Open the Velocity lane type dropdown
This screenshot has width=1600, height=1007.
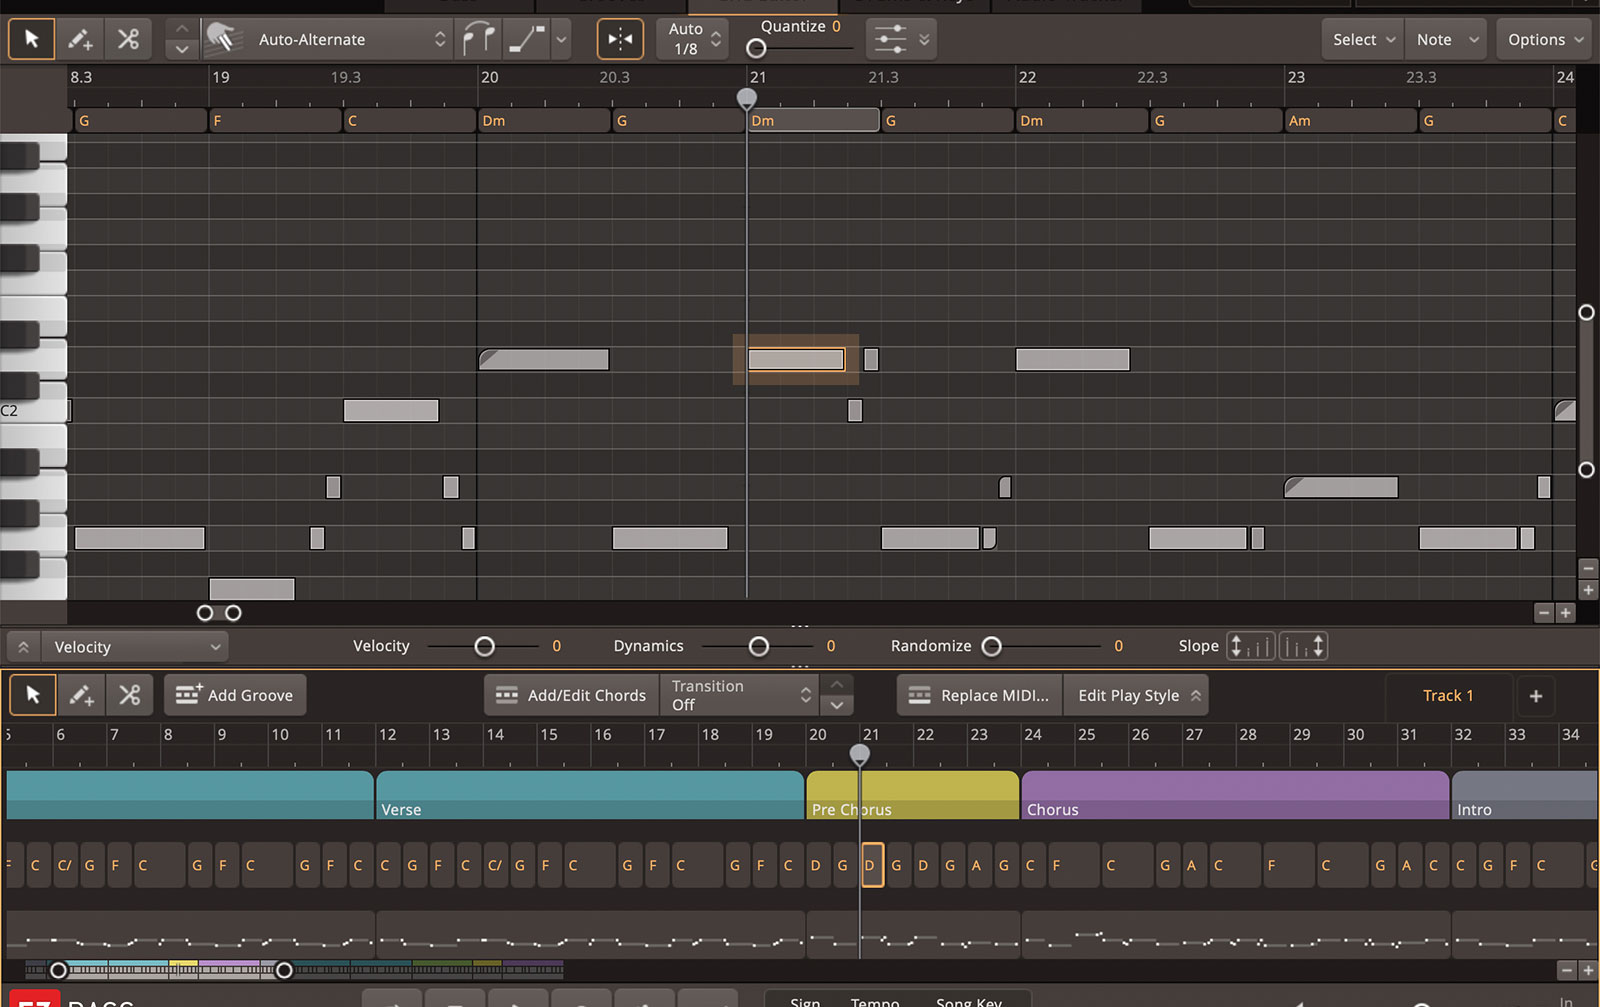[x=135, y=647]
